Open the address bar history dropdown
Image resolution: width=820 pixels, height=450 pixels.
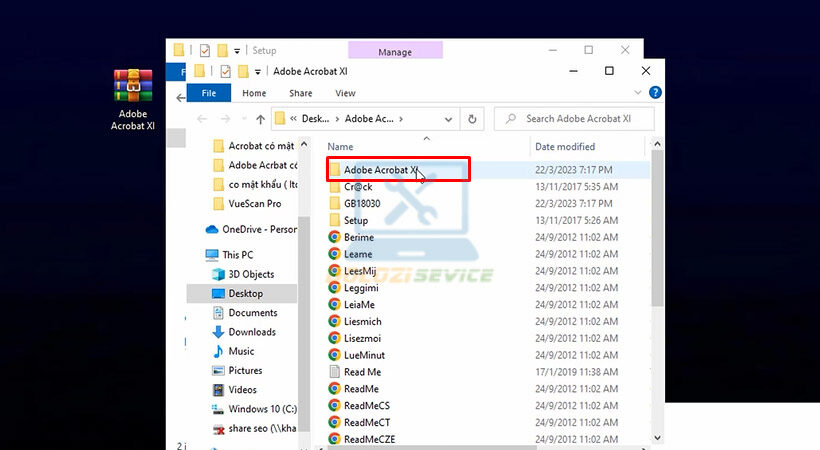(x=448, y=119)
